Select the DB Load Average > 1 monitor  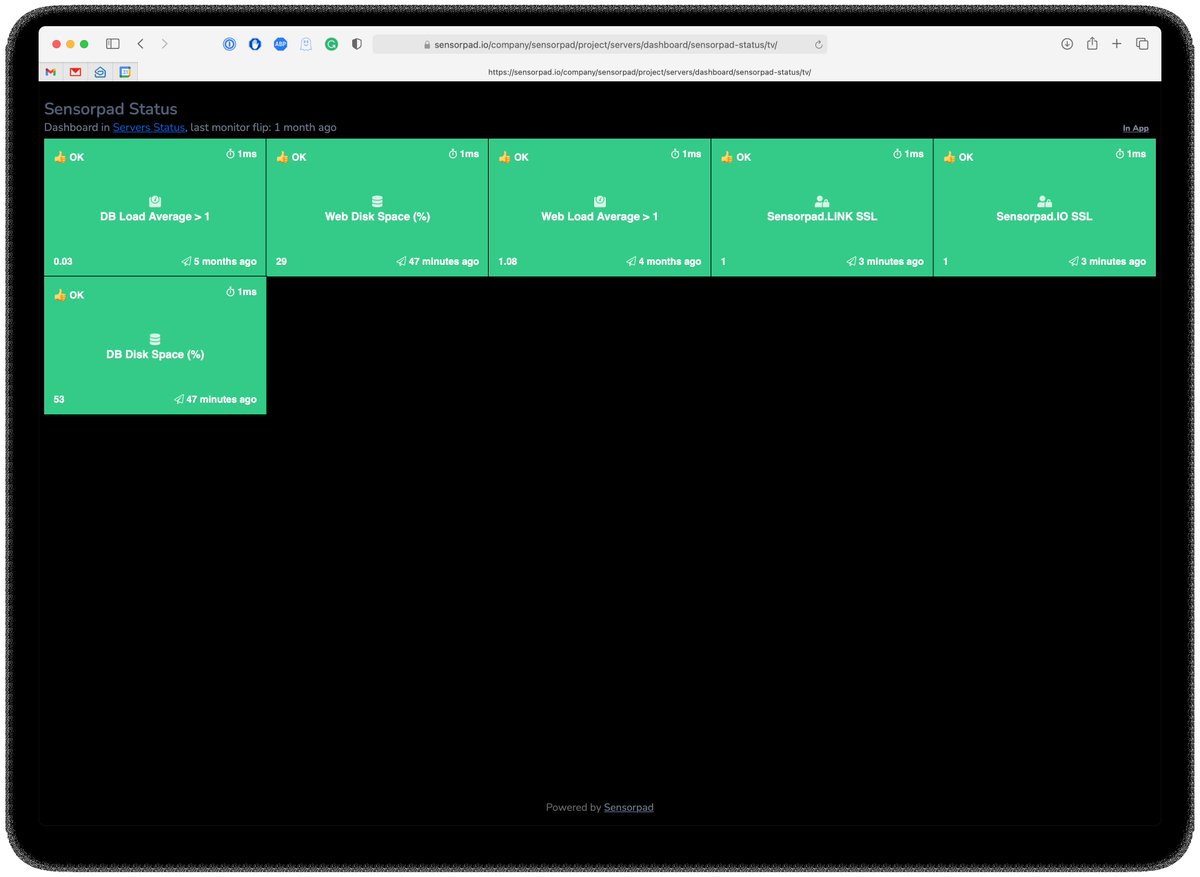(155, 207)
